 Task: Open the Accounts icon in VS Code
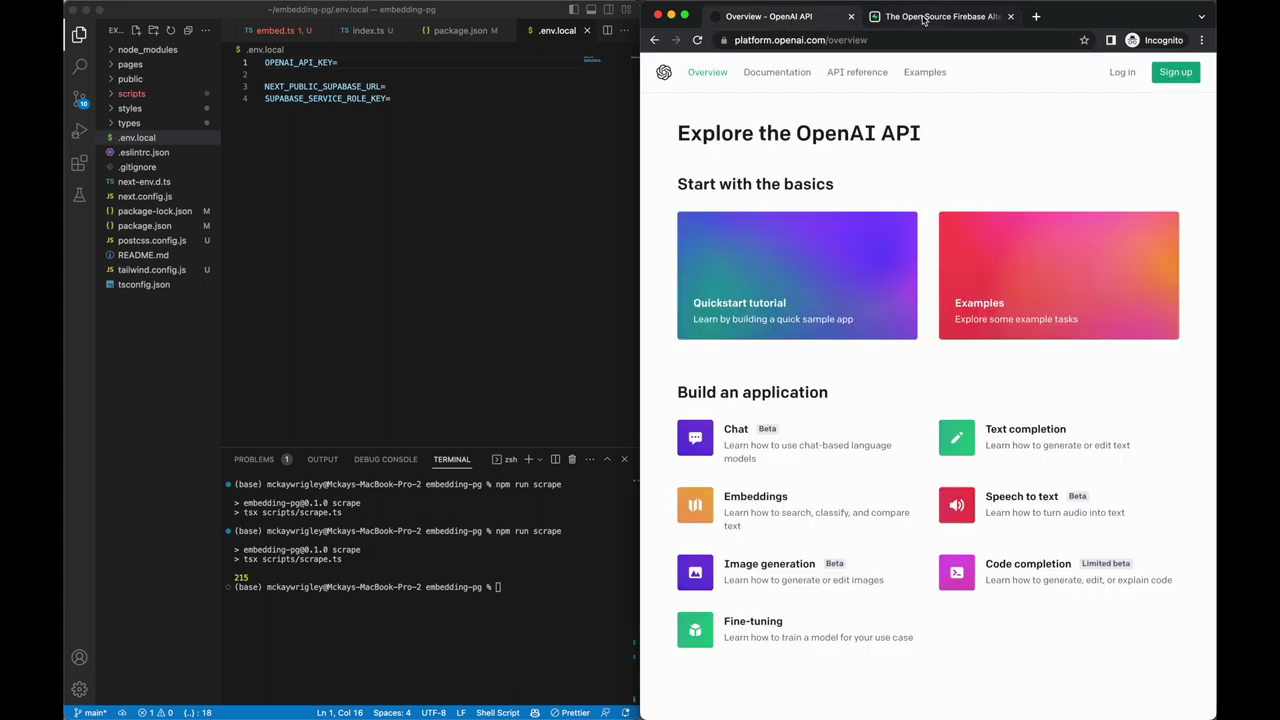[x=79, y=658]
